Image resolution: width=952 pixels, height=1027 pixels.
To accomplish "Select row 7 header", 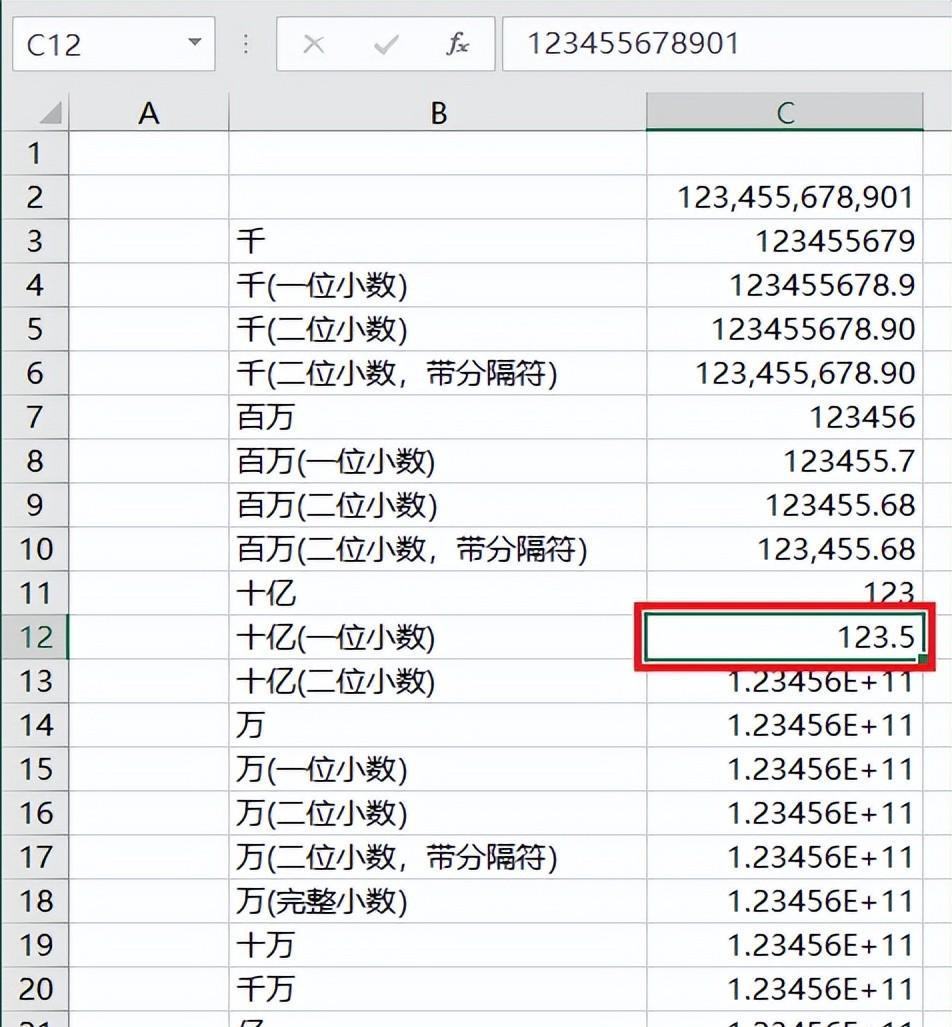I will click(35, 417).
